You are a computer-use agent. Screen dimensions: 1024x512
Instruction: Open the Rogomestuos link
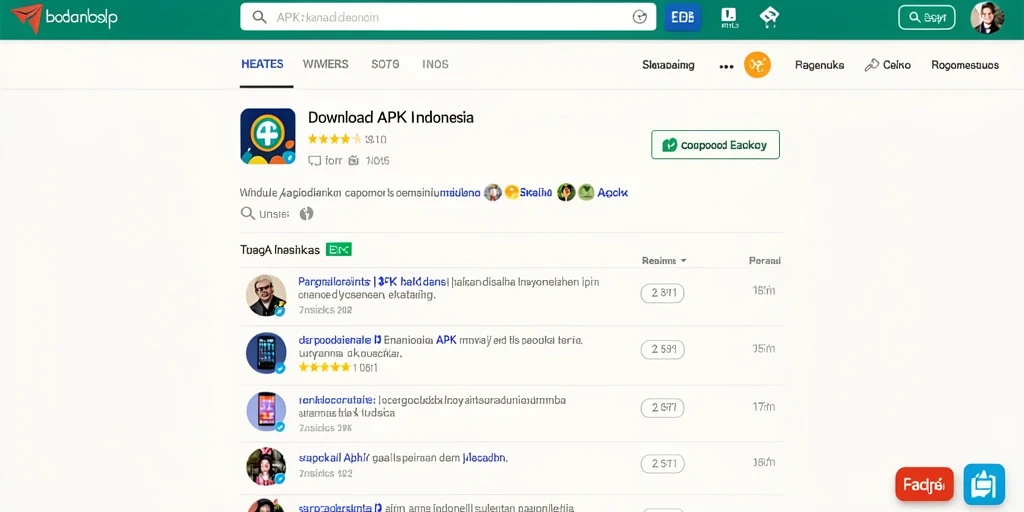(965, 65)
